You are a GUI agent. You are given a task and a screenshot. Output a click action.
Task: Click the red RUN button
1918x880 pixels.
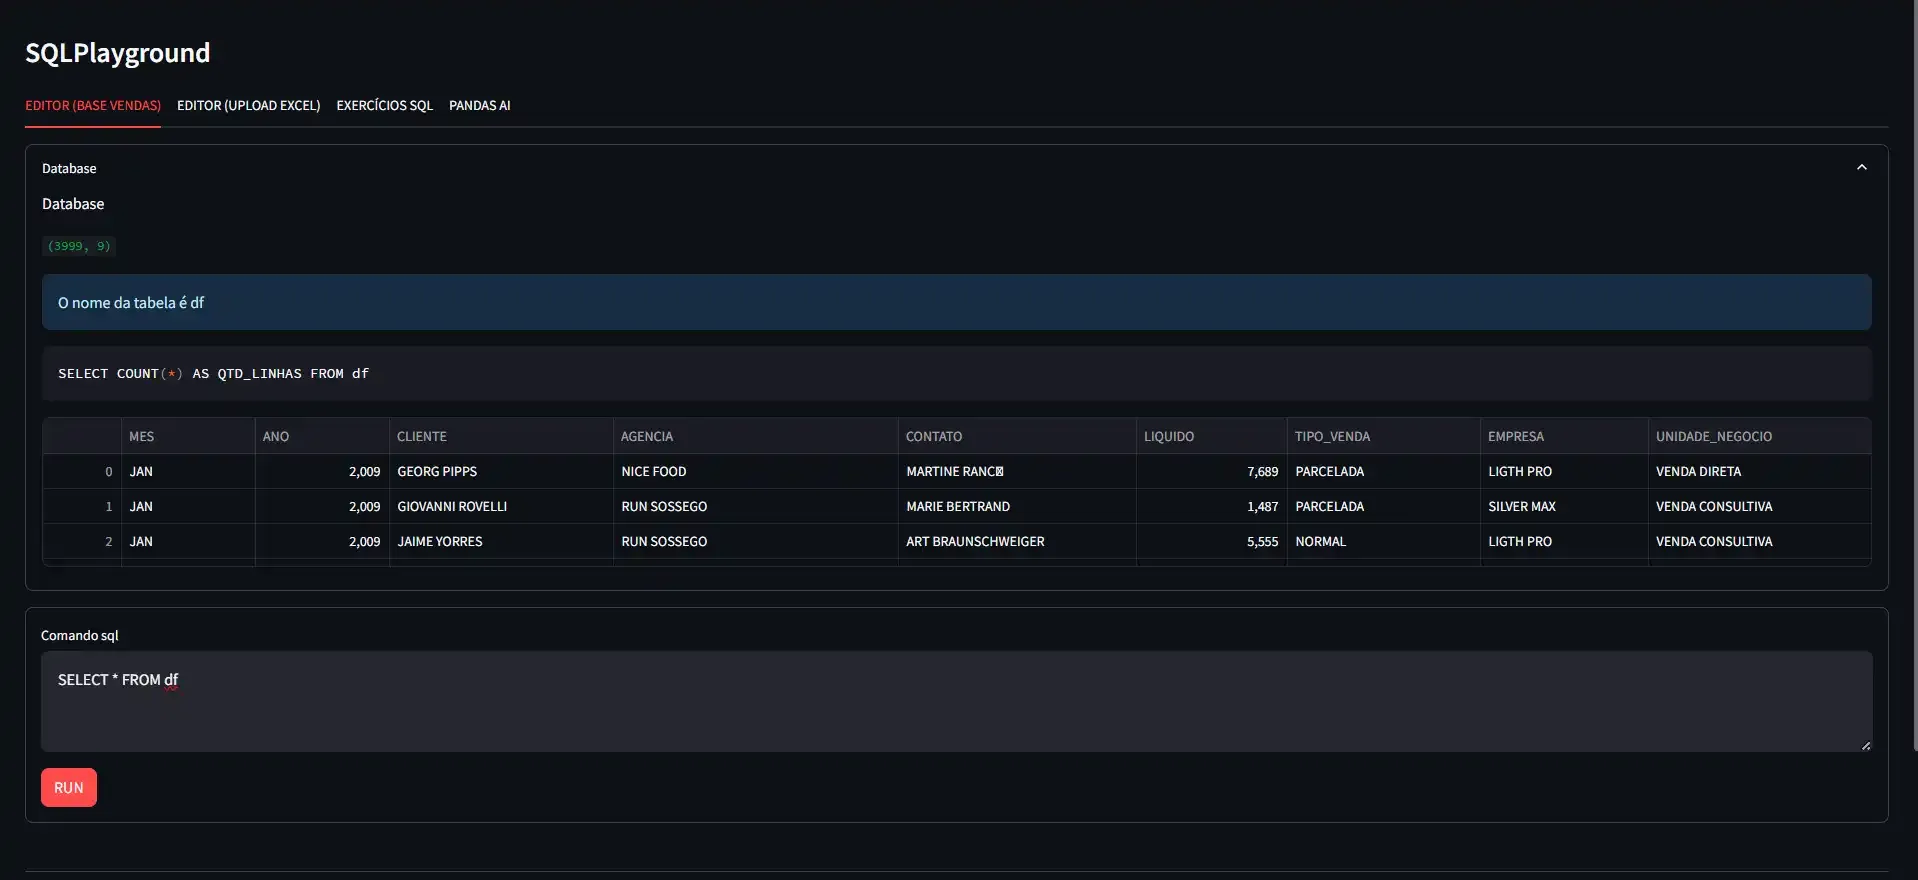pos(69,787)
